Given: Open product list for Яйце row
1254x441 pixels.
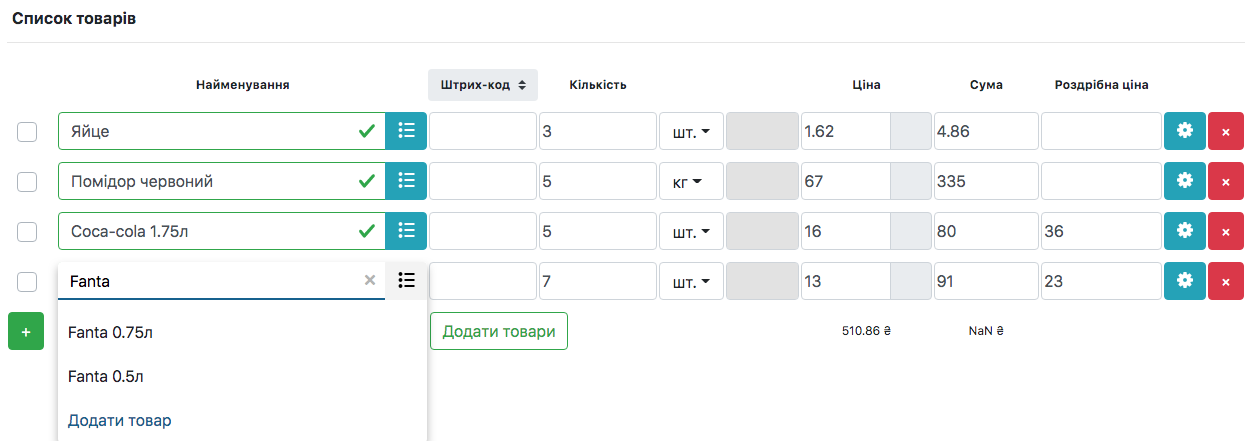Looking at the screenshot, I should pyautogui.click(x=406, y=131).
